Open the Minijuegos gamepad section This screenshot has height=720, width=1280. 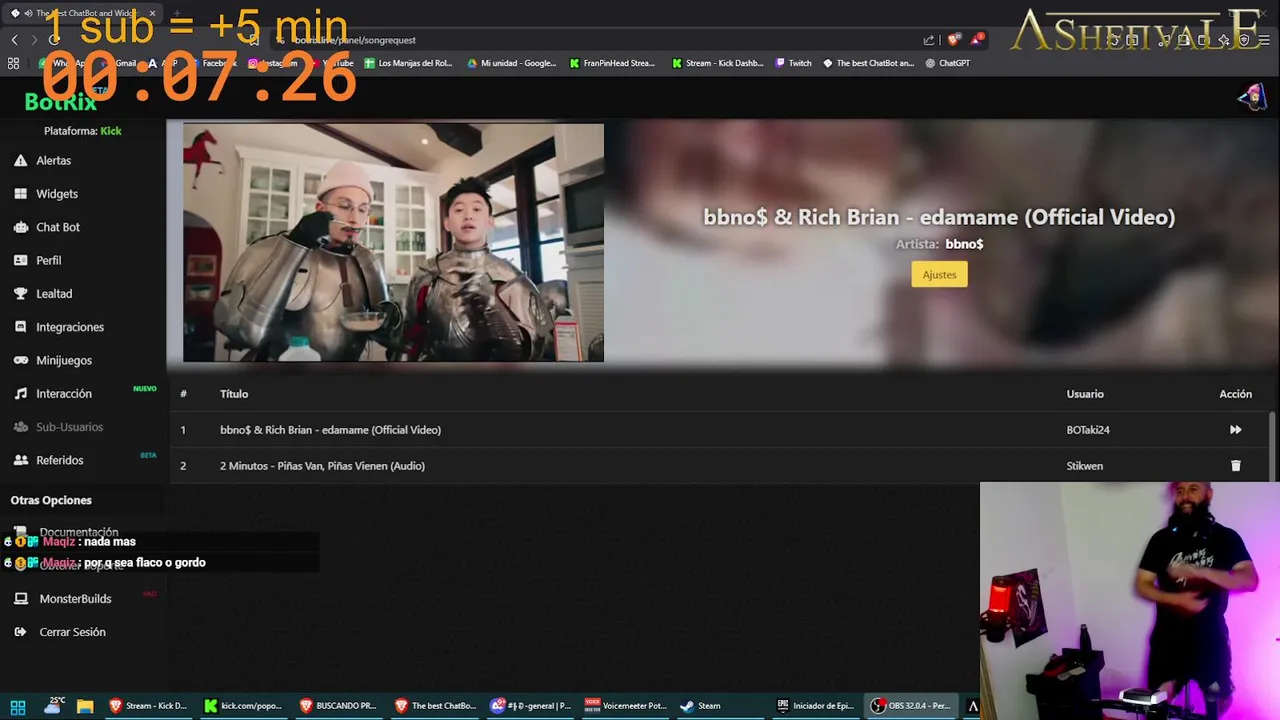pyautogui.click(x=53, y=360)
